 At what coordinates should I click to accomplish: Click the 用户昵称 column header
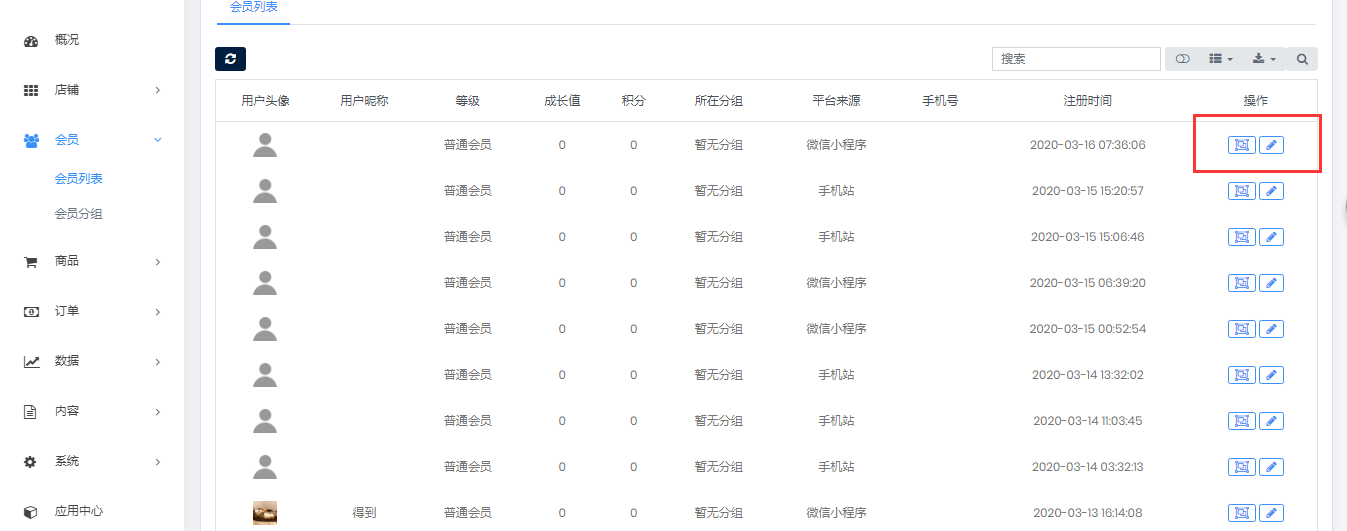(364, 101)
